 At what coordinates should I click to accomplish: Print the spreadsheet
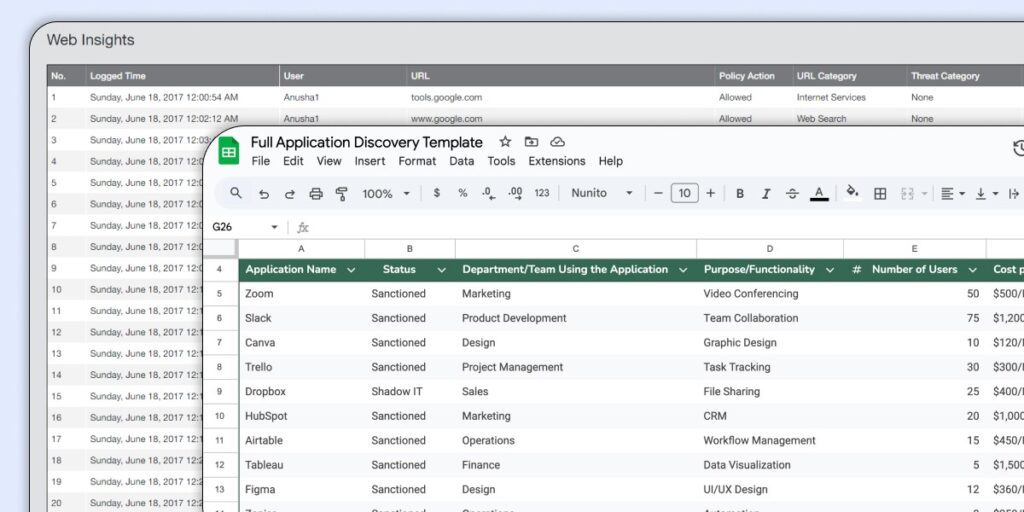pyautogui.click(x=316, y=194)
